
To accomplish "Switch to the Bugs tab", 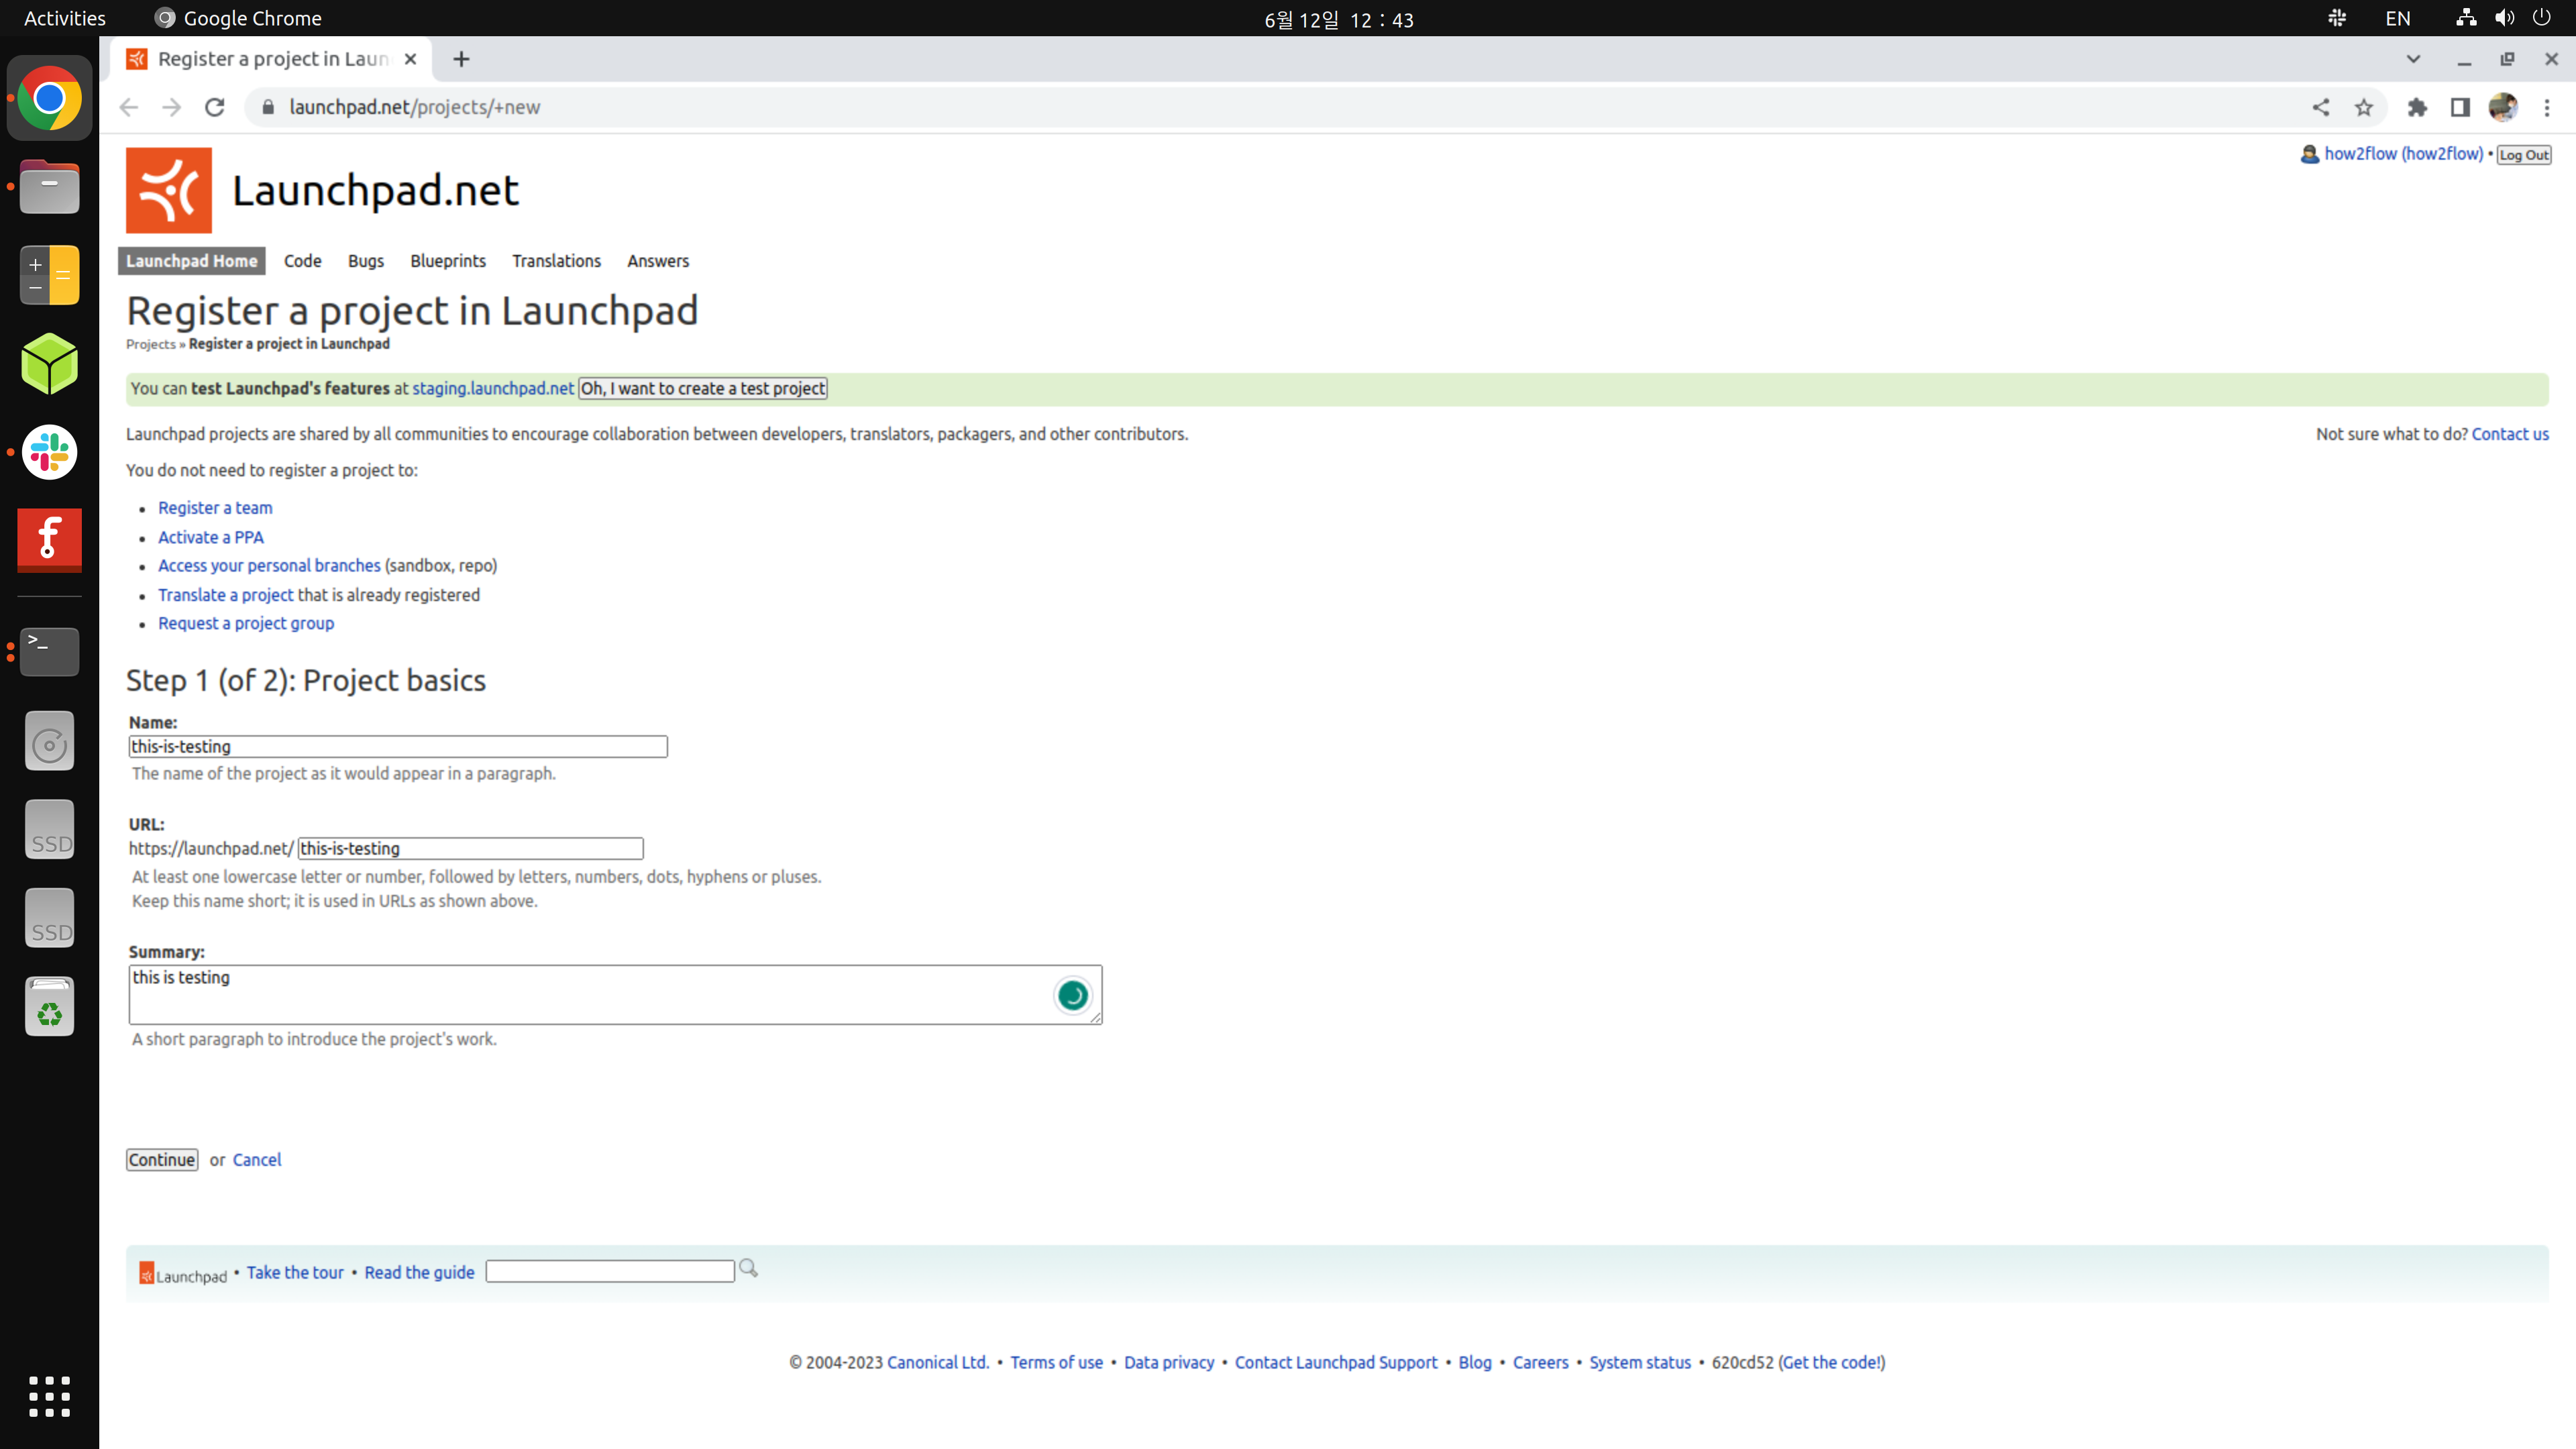I will tap(365, 260).
